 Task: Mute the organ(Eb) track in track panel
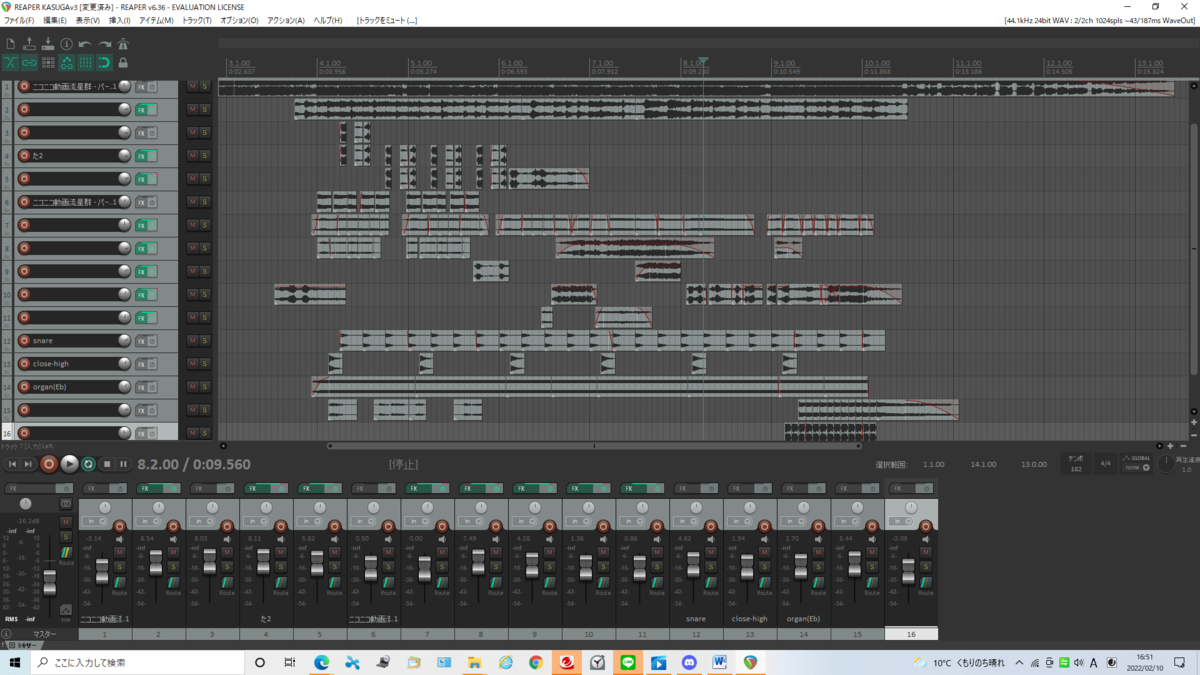coord(192,387)
